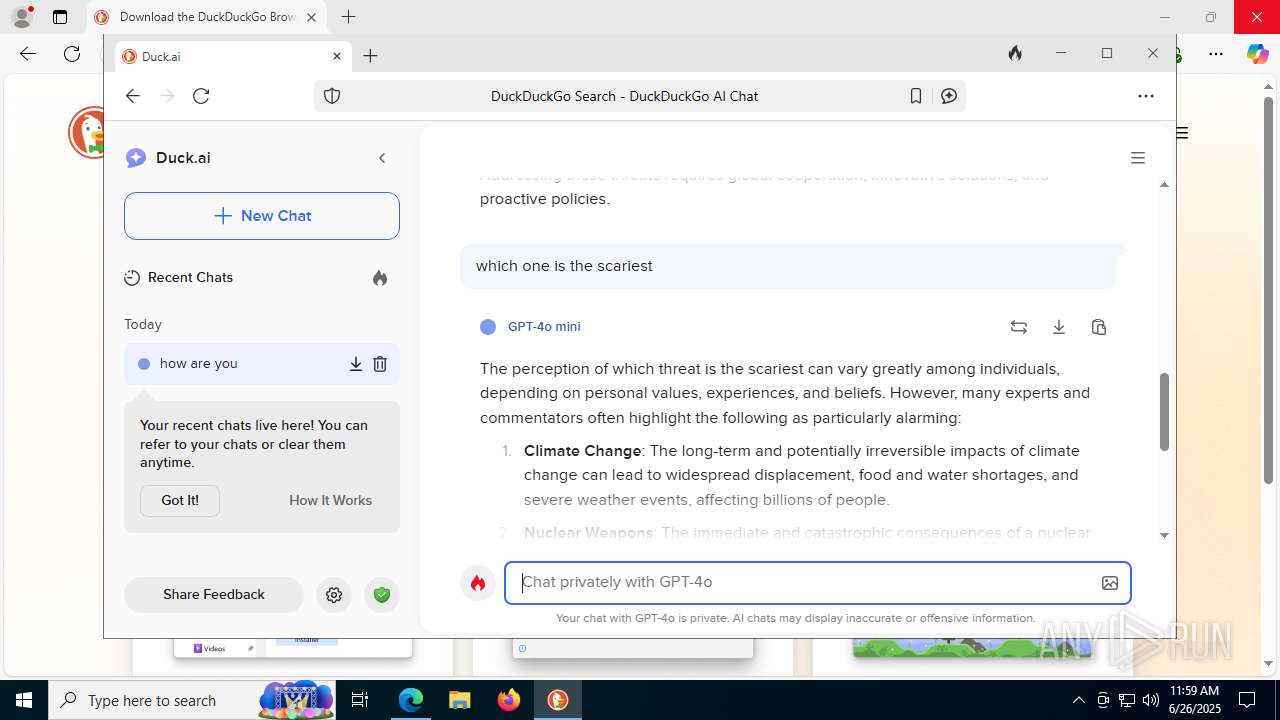Open the chat hamburger menu
1280x720 pixels.
1137,158
